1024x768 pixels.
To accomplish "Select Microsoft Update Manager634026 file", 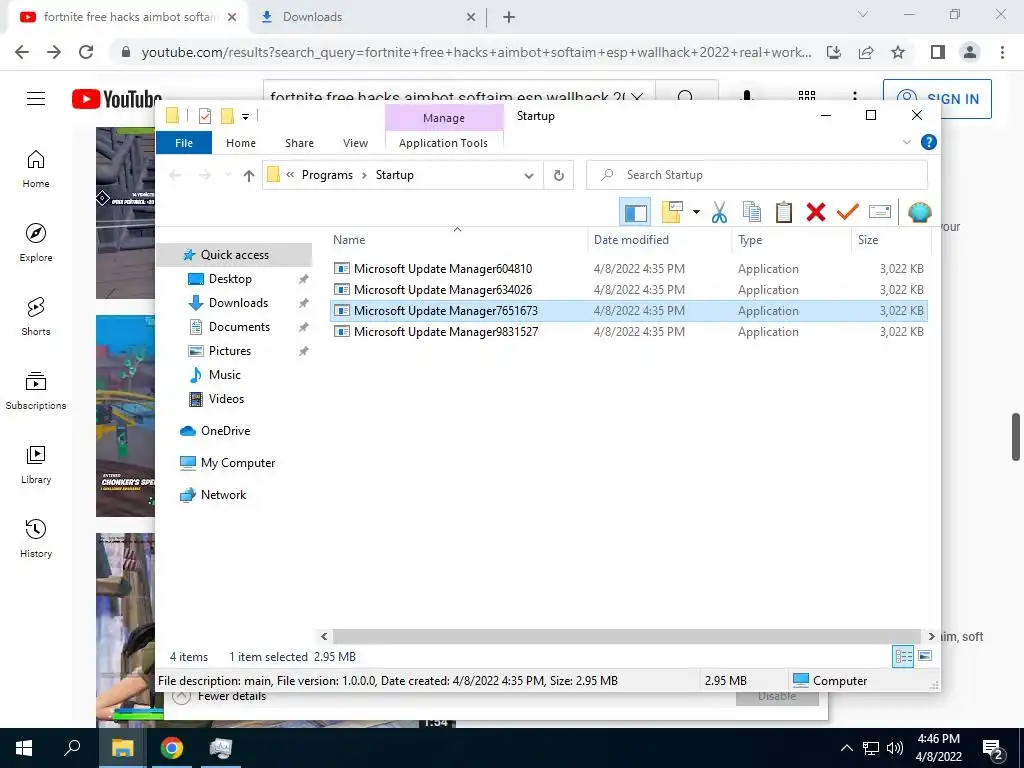I will click(629, 289).
